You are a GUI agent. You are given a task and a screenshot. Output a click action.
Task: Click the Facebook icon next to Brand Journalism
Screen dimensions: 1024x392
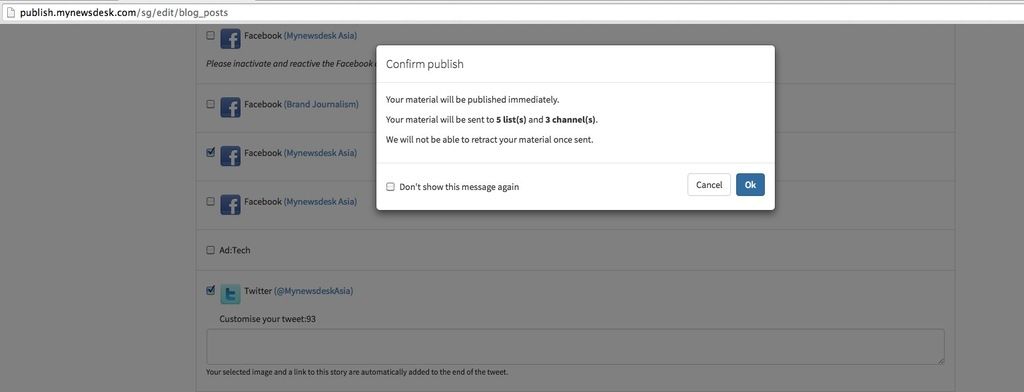coord(230,107)
